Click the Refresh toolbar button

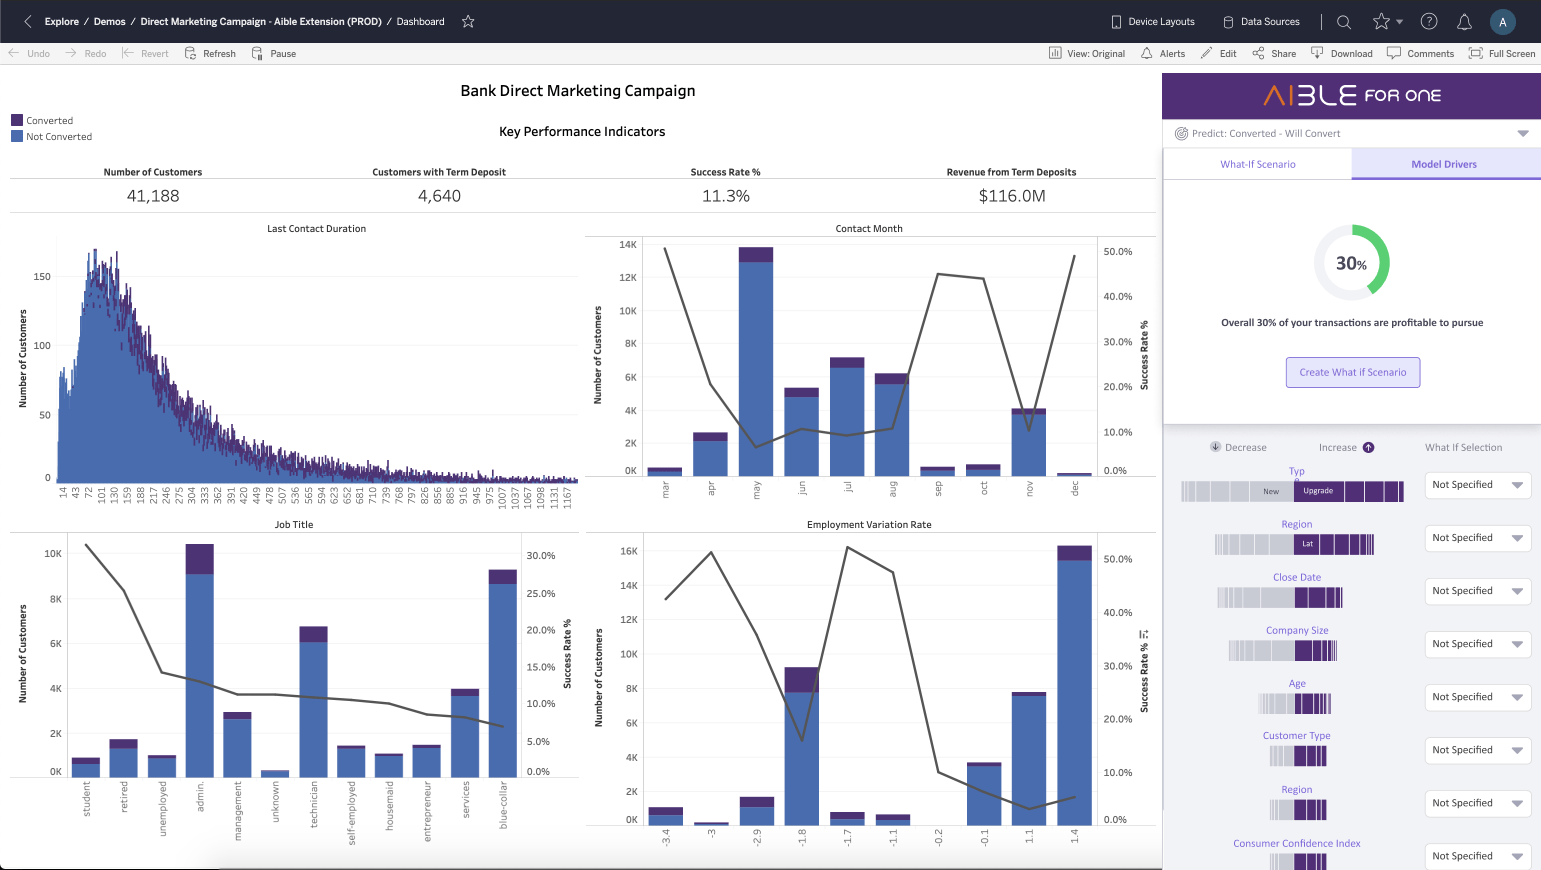(210, 54)
